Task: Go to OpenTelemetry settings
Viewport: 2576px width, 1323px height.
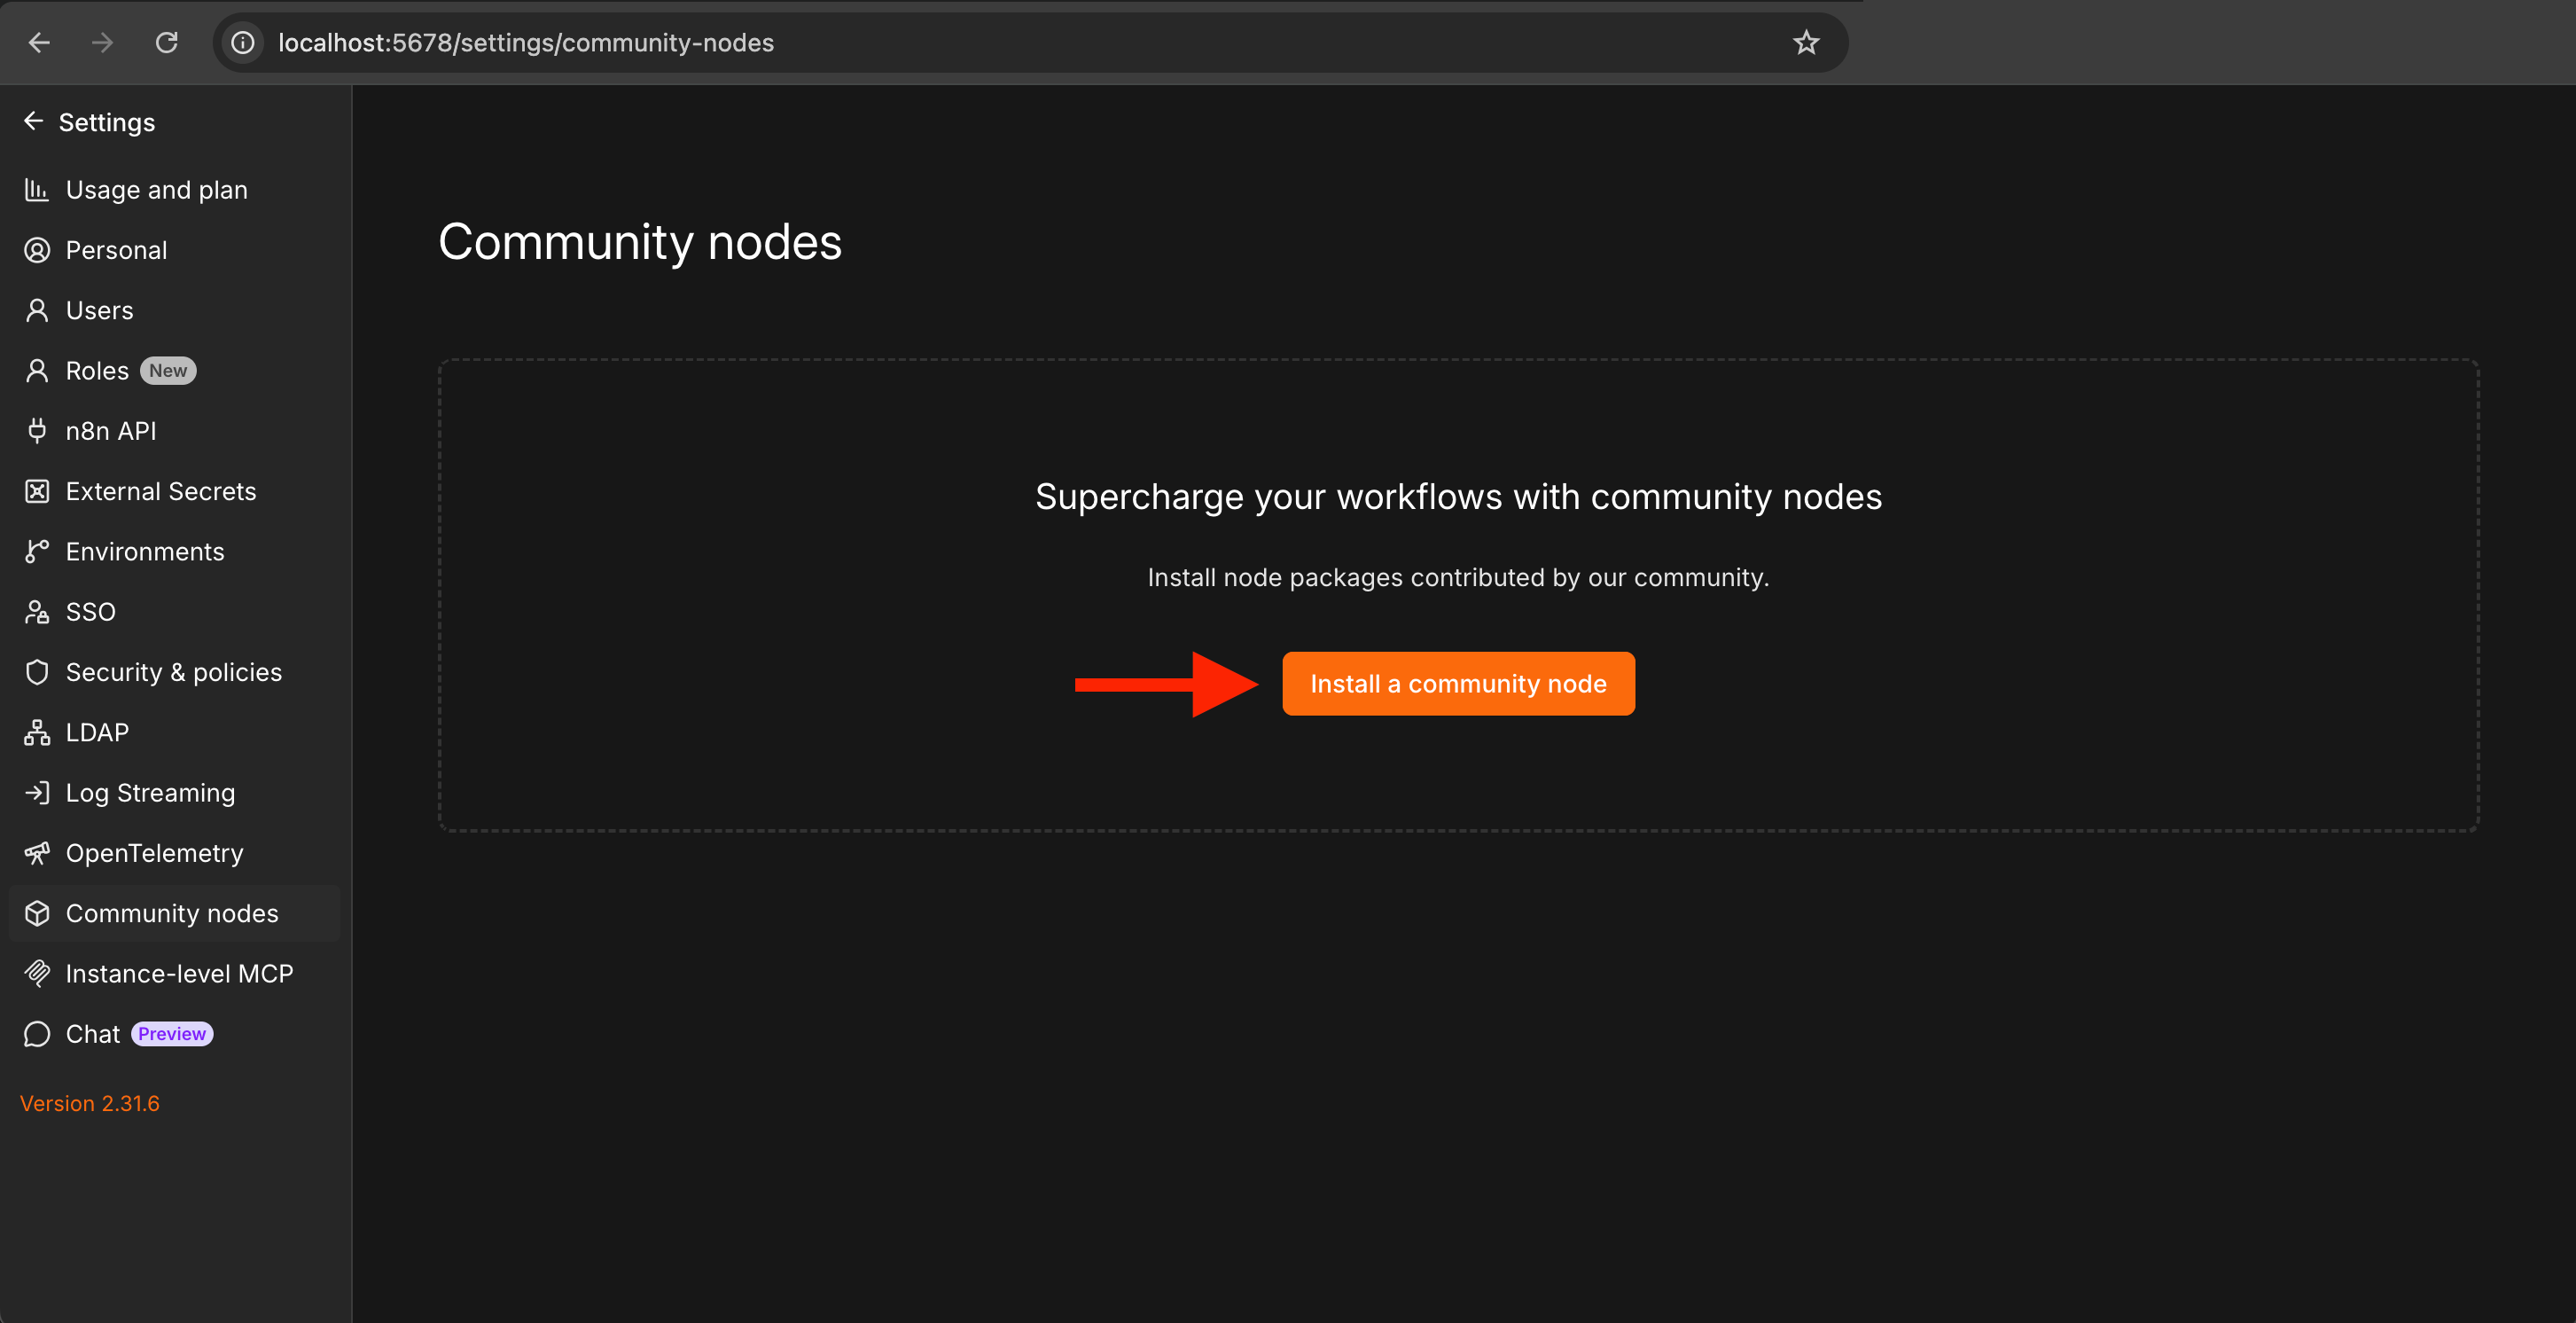Action: [x=175, y=853]
